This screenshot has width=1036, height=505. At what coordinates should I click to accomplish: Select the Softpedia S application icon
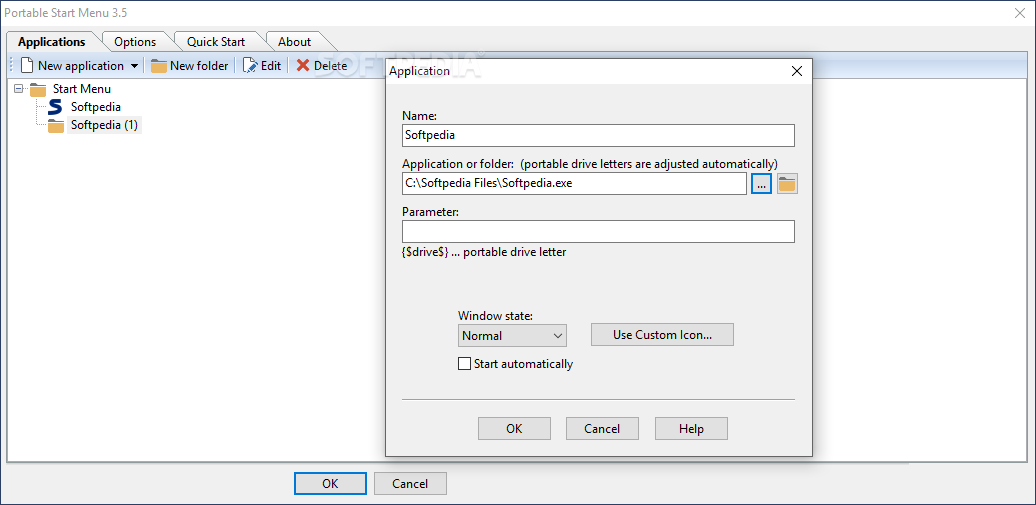[x=56, y=106]
